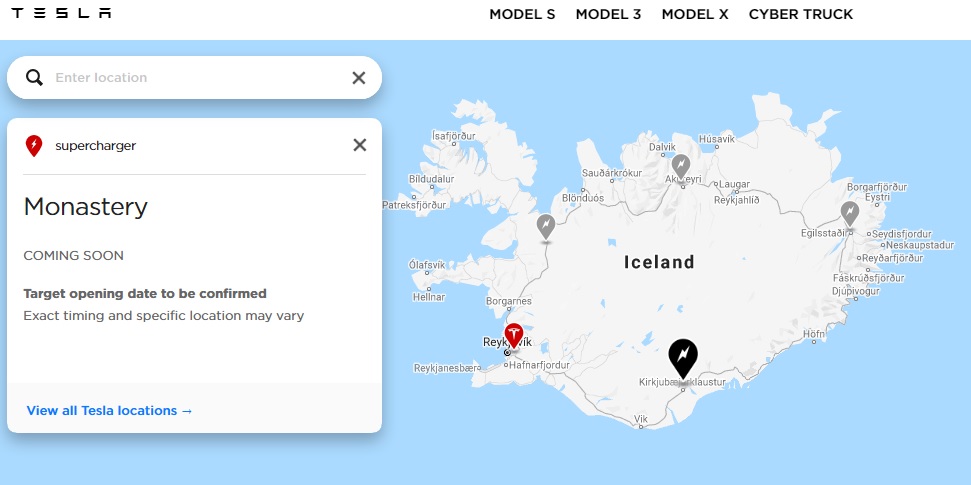Screen dimensions: 971x485
Task: Click the Tesla logo in header
Action: 61,13
